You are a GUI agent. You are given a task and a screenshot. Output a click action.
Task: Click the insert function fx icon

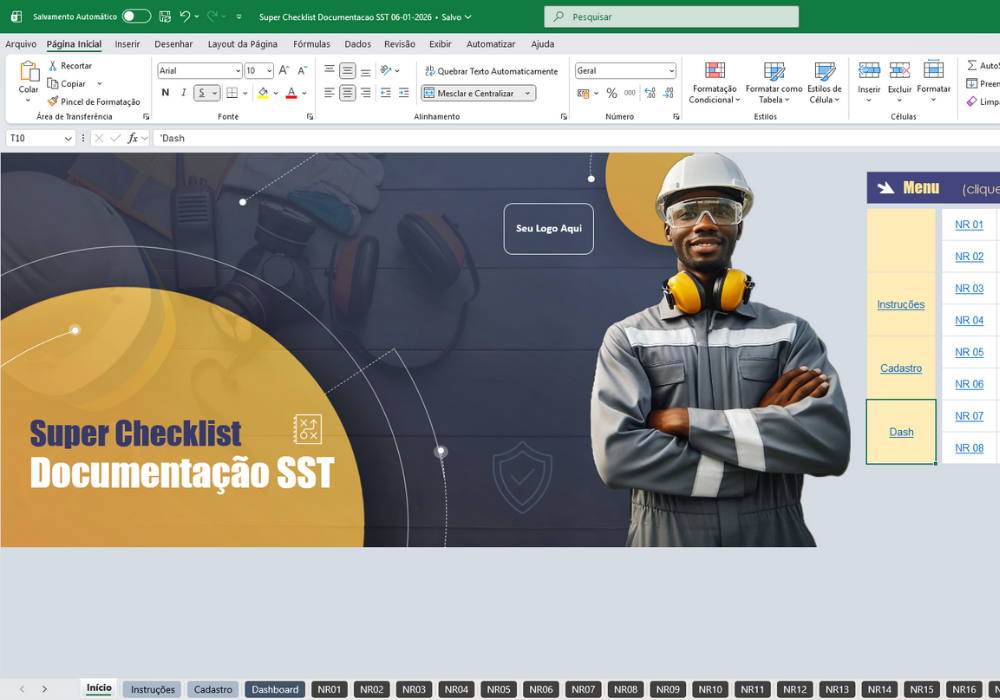pyautogui.click(x=132, y=138)
